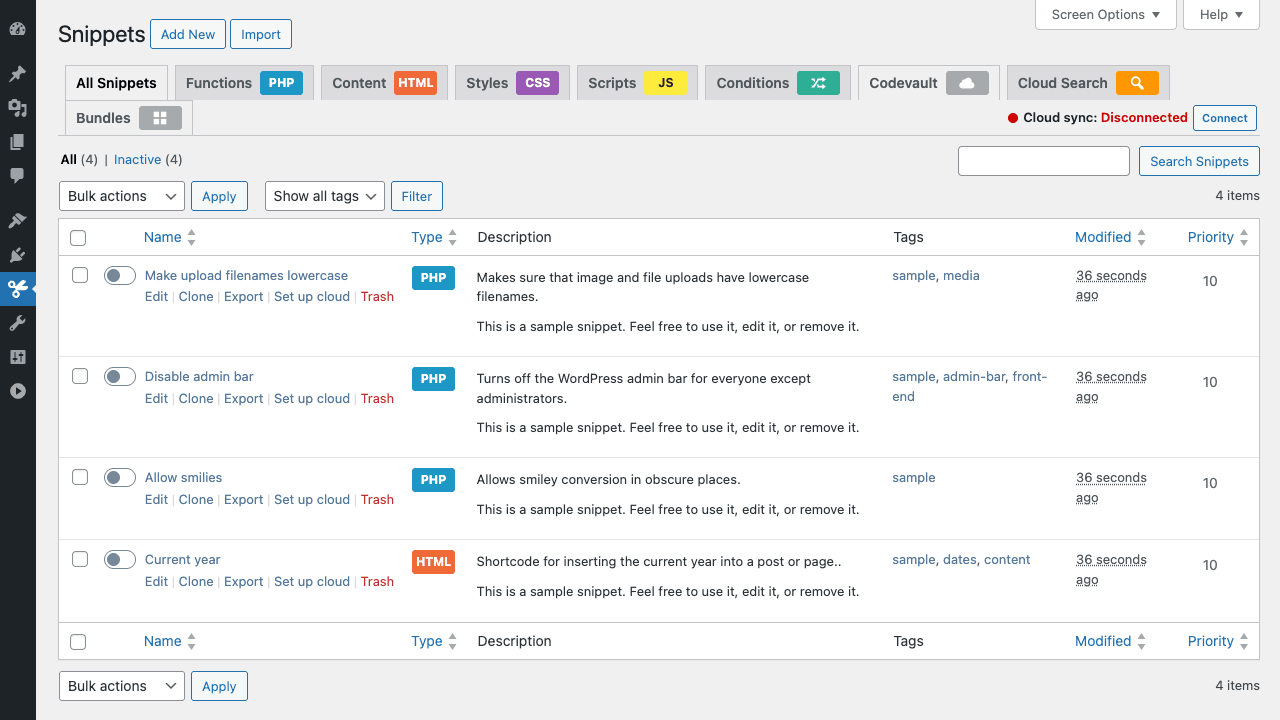
Task: Switch to the Styles tab
Action: [x=512, y=83]
